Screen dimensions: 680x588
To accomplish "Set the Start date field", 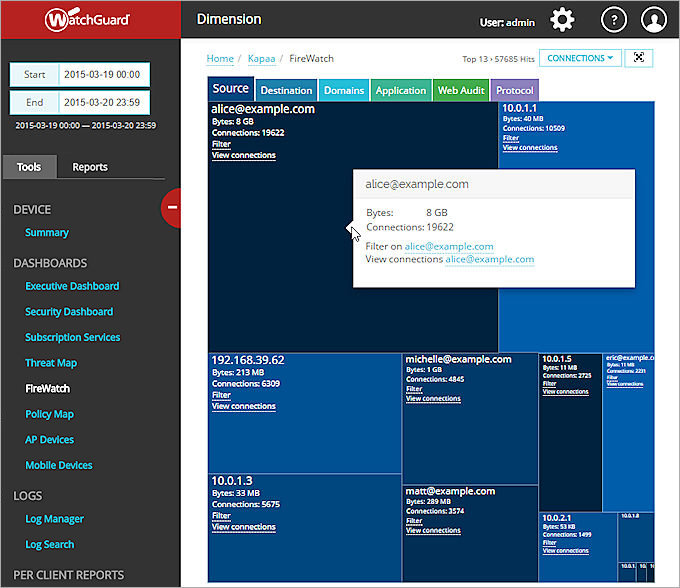I will click(103, 75).
